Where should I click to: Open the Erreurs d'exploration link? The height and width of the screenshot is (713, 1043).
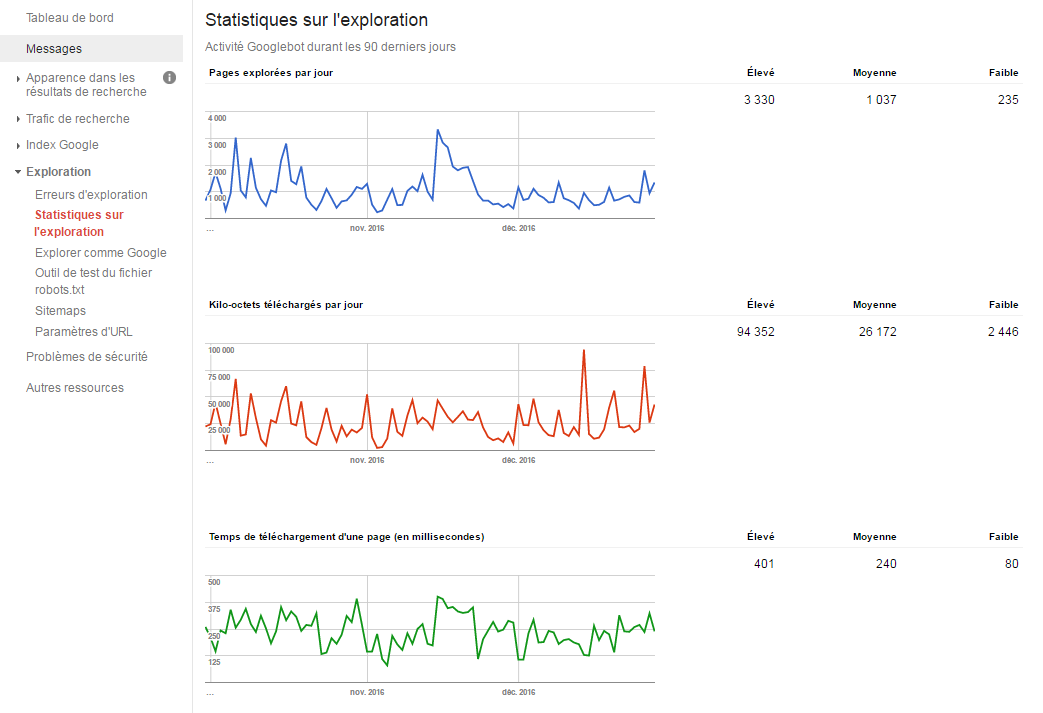(91, 195)
